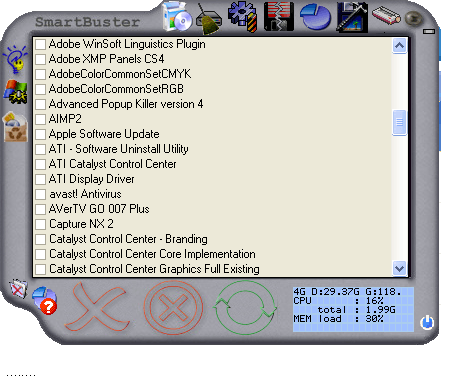Check the Adobe XMP Panels CS4 box

tap(41, 59)
